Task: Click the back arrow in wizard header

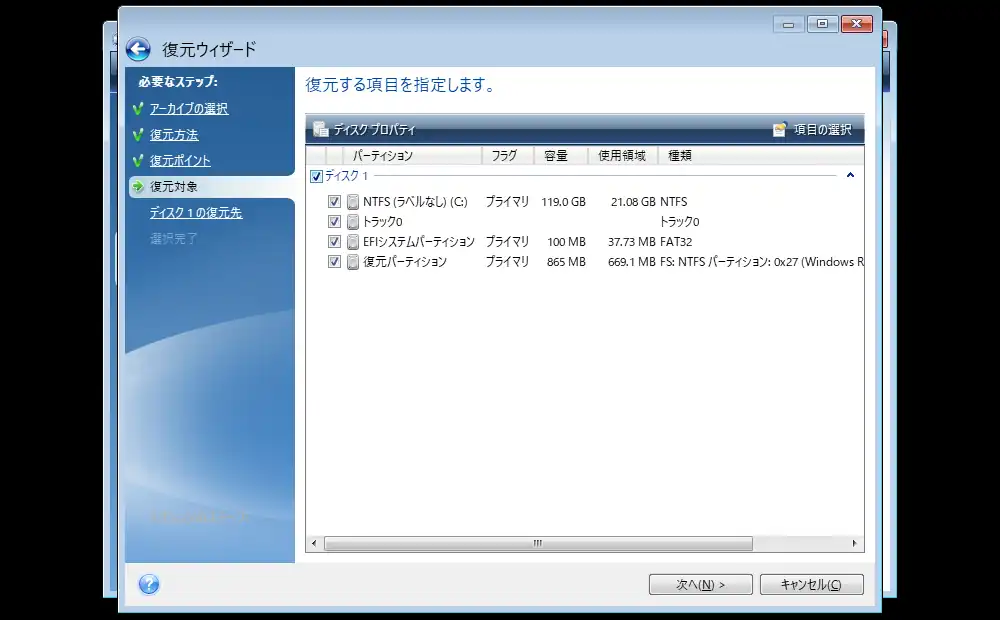Action: tap(138, 49)
